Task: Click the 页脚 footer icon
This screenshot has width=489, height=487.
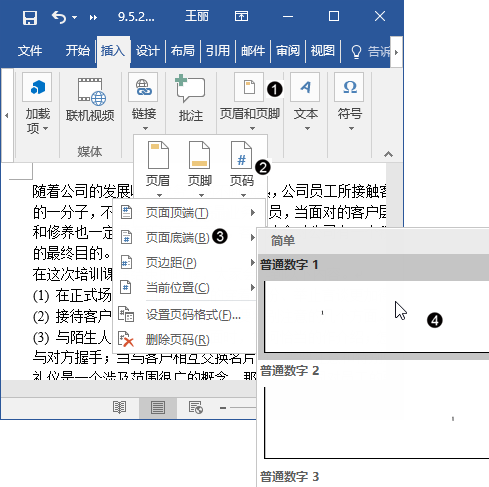Action: [x=199, y=155]
